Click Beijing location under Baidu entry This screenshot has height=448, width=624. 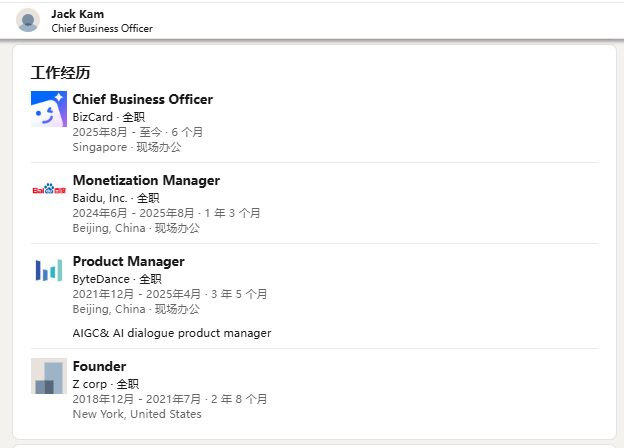coord(136,228)
